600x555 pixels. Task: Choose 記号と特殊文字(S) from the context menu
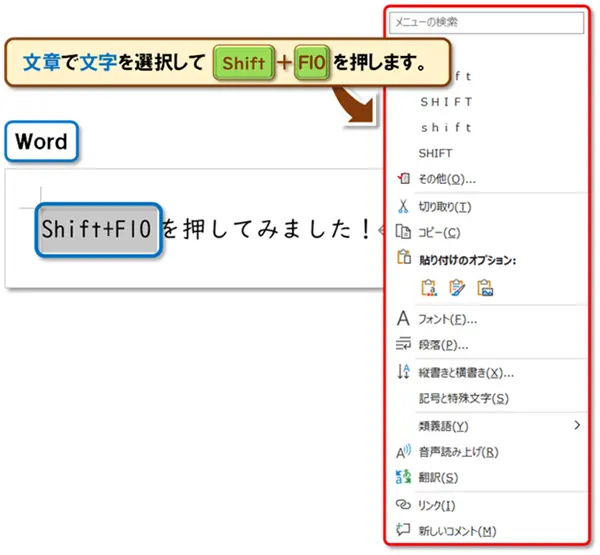coord(464,398)
